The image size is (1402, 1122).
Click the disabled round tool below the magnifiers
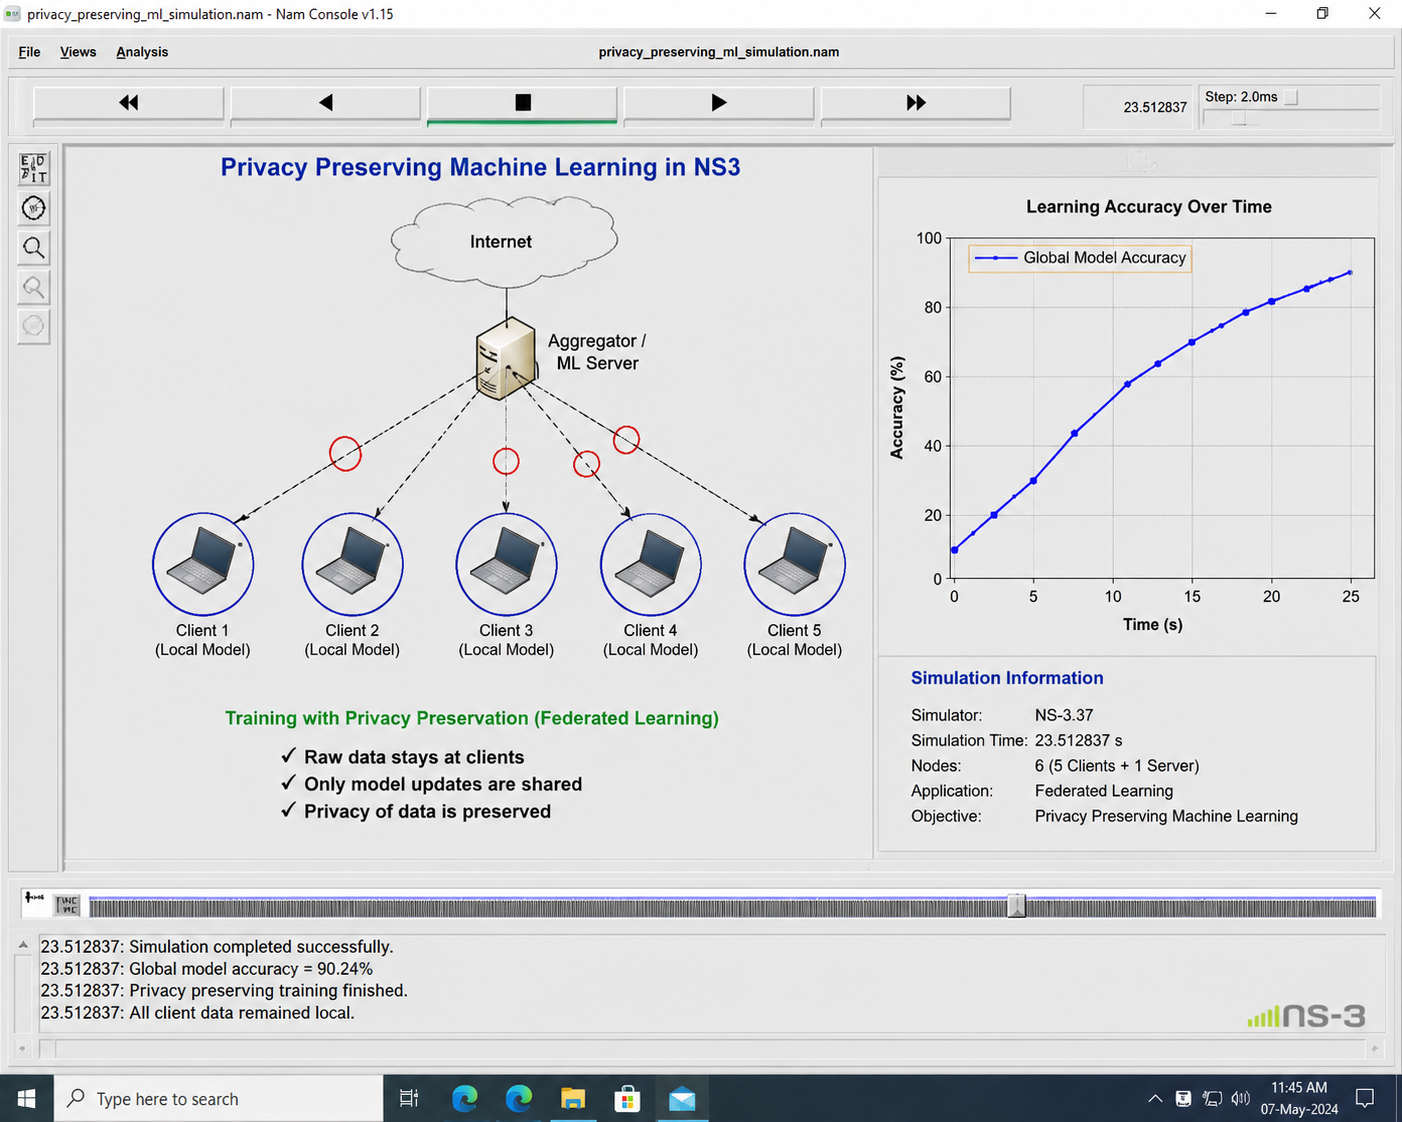click(34, 326)
